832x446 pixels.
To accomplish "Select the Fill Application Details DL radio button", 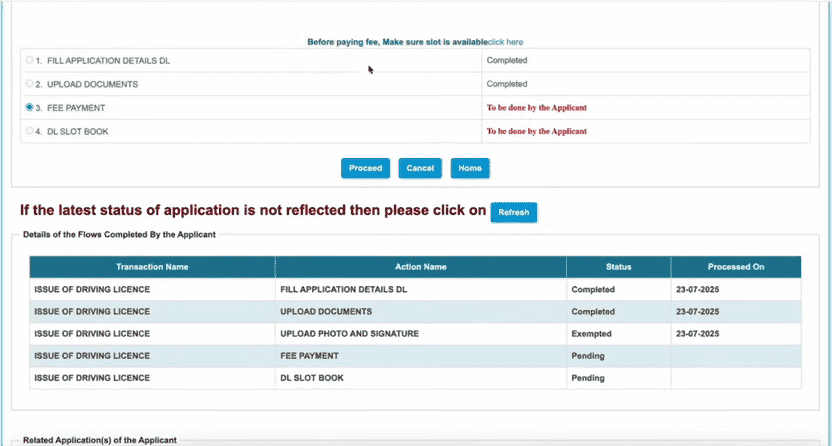I will point(30,61).
